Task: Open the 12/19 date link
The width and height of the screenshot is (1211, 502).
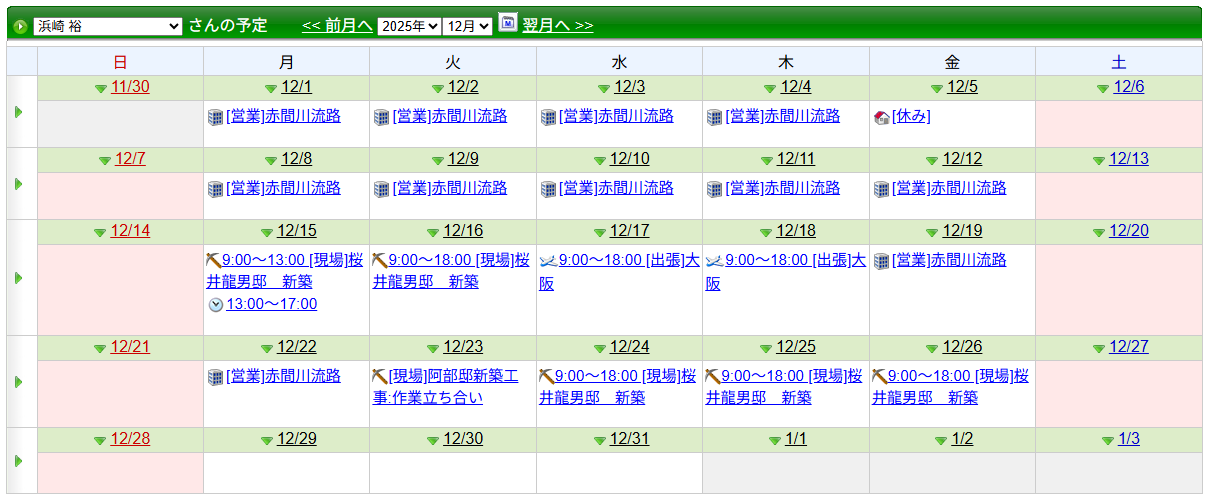Action: pos(962,231)
